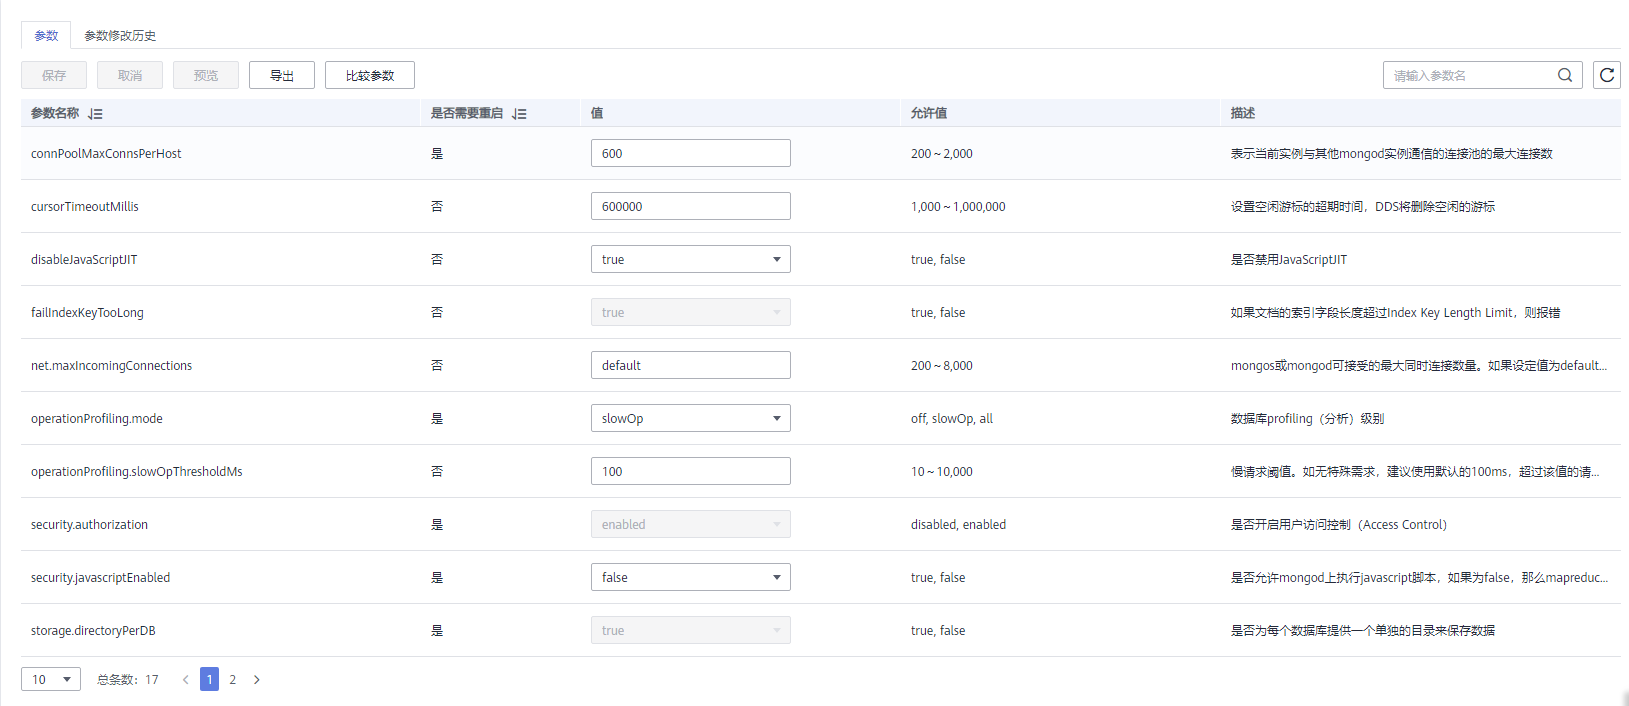Click the refresh icon button
The height and width of the screenshot is (706, 1629).
(1606, 75)
